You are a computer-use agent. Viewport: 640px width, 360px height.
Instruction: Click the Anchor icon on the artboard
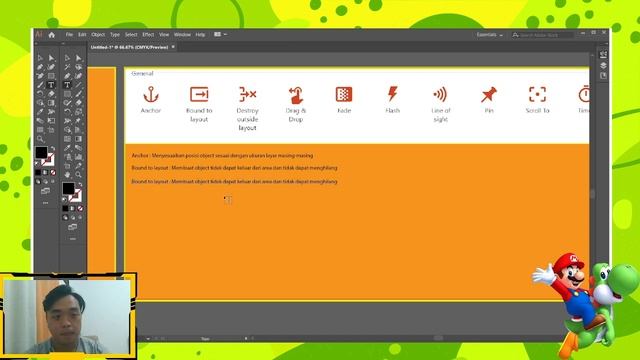pos(151,94)
